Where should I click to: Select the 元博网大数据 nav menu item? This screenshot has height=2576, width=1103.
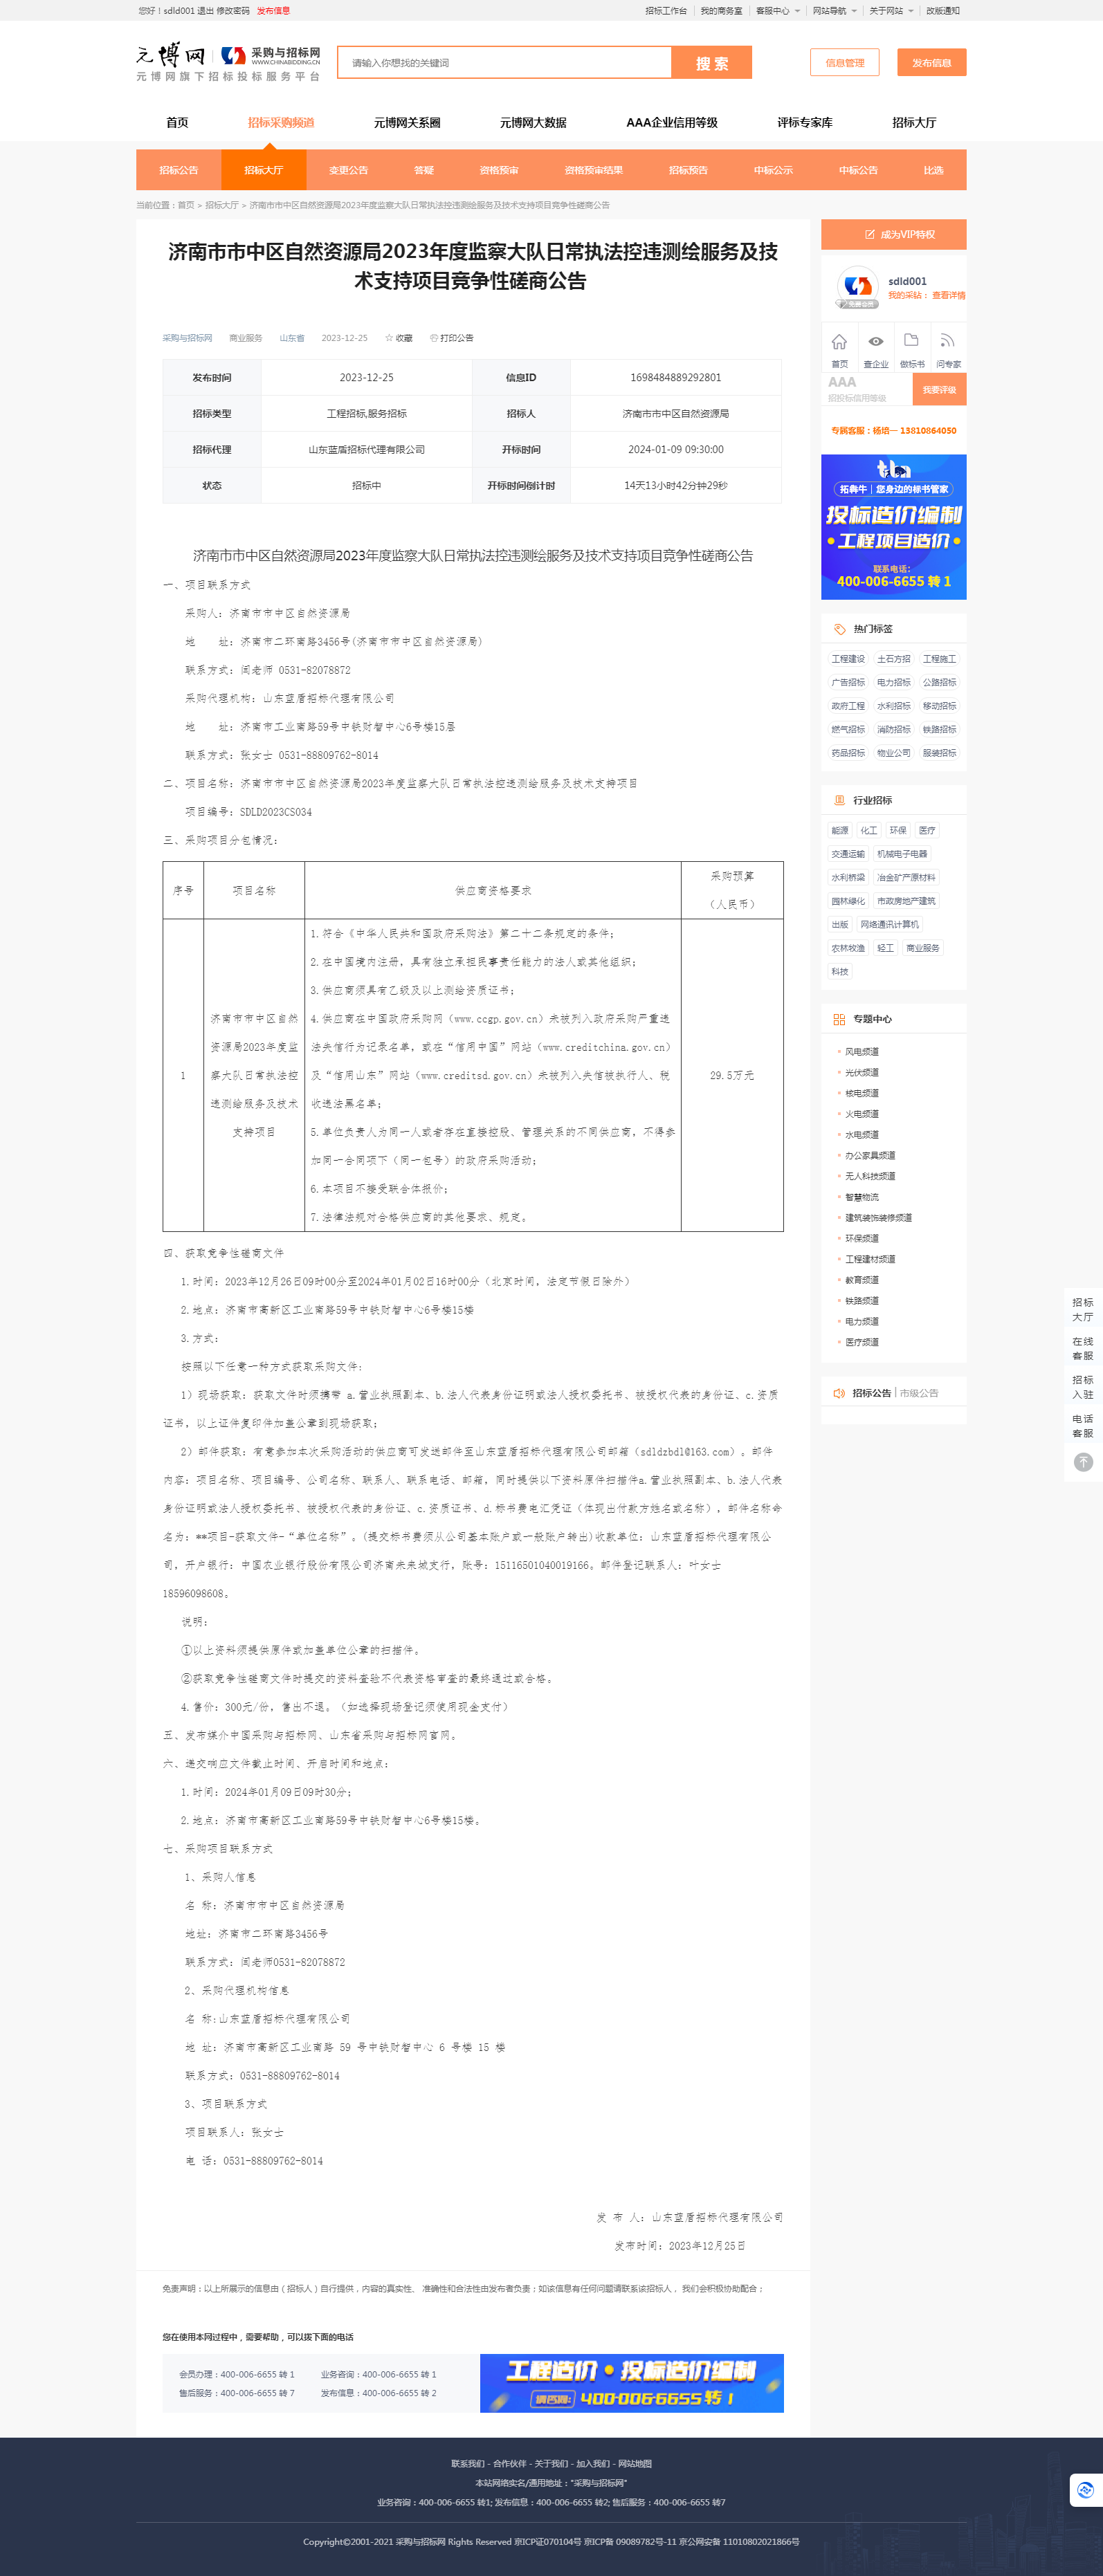click(x=533, y=123)
